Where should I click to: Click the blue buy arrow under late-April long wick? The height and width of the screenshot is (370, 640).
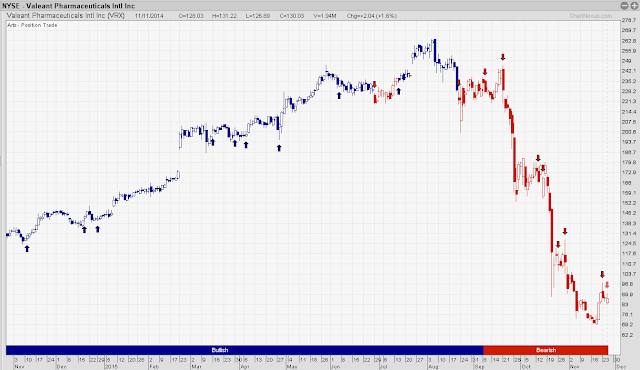click(x=279, y=148)
